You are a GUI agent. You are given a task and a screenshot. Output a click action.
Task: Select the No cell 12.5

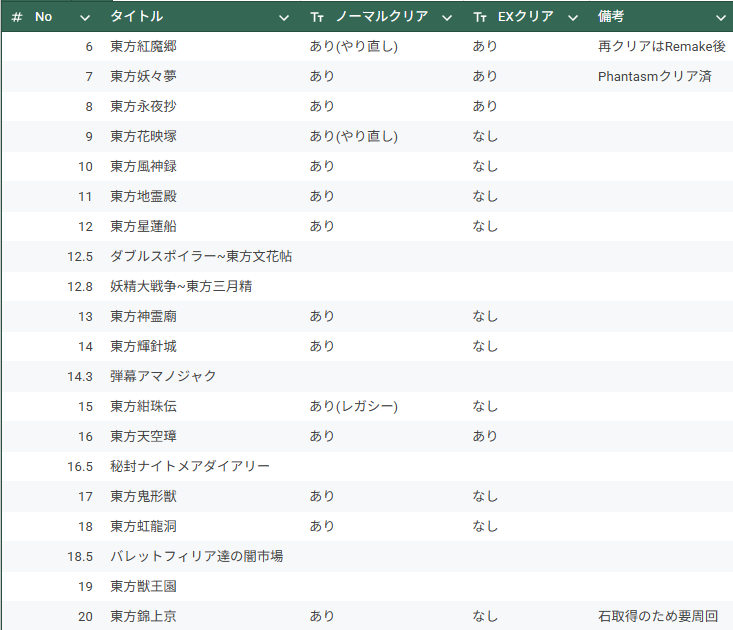80,257
